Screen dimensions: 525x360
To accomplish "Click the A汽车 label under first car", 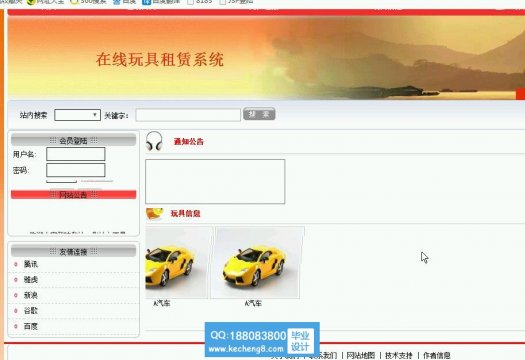I will 162,303.
